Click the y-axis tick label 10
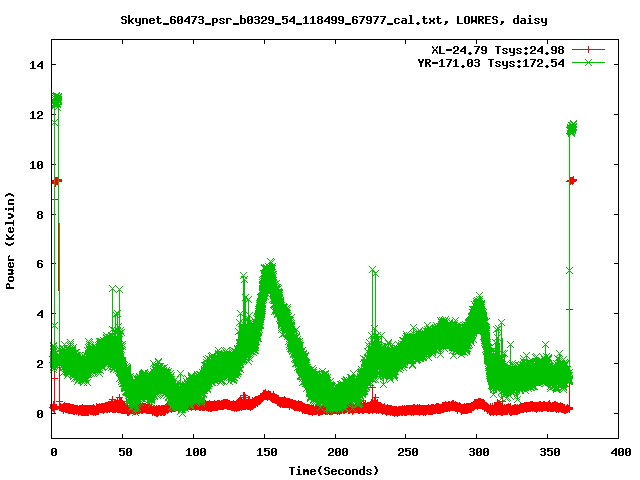 point(36,164)
